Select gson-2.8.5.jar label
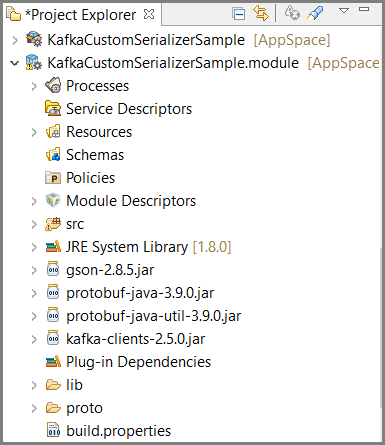 pos(110,270)
